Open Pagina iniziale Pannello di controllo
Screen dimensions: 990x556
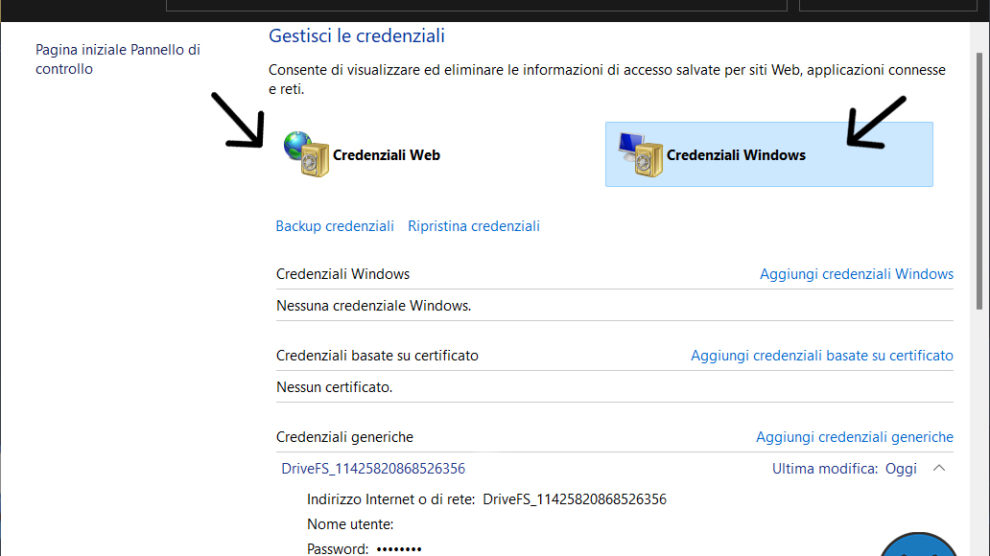(x=117, y=59)
